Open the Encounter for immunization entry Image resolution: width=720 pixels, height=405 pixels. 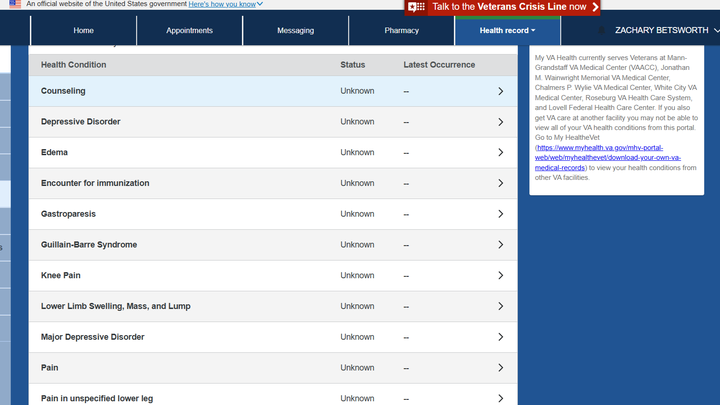click(x=95, y=183)
